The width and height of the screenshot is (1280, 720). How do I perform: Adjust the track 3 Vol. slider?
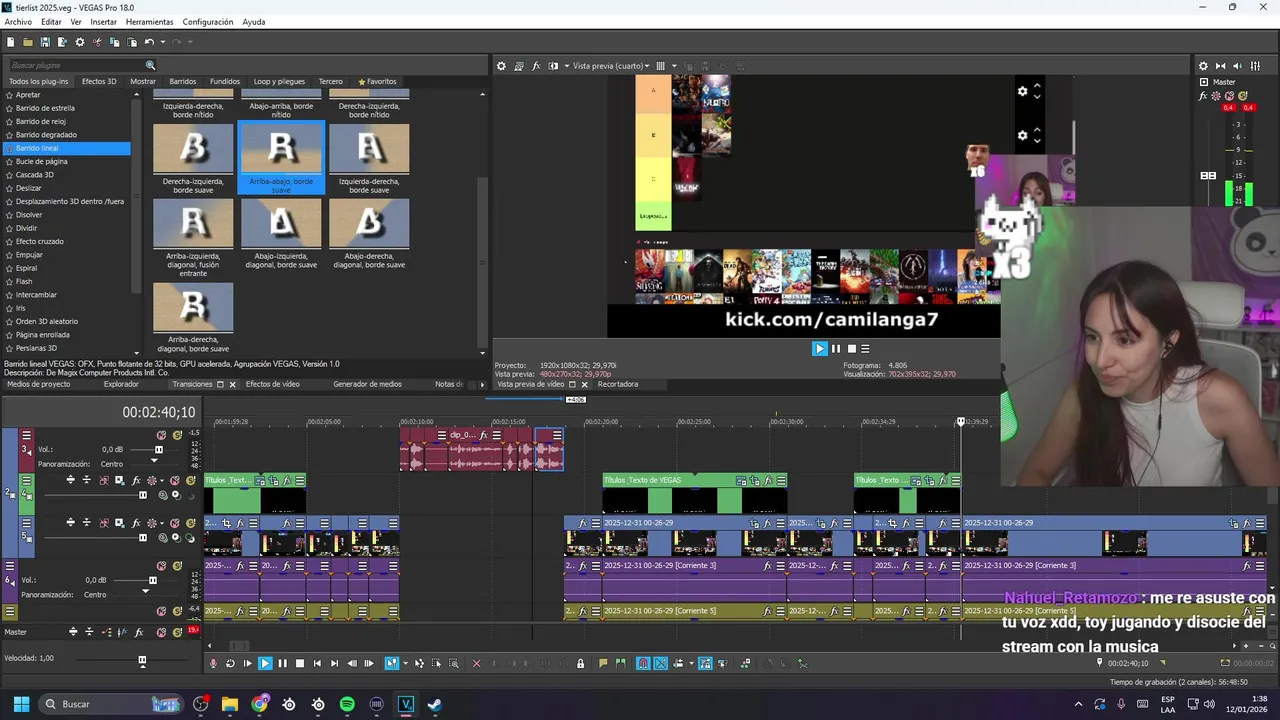157,450
